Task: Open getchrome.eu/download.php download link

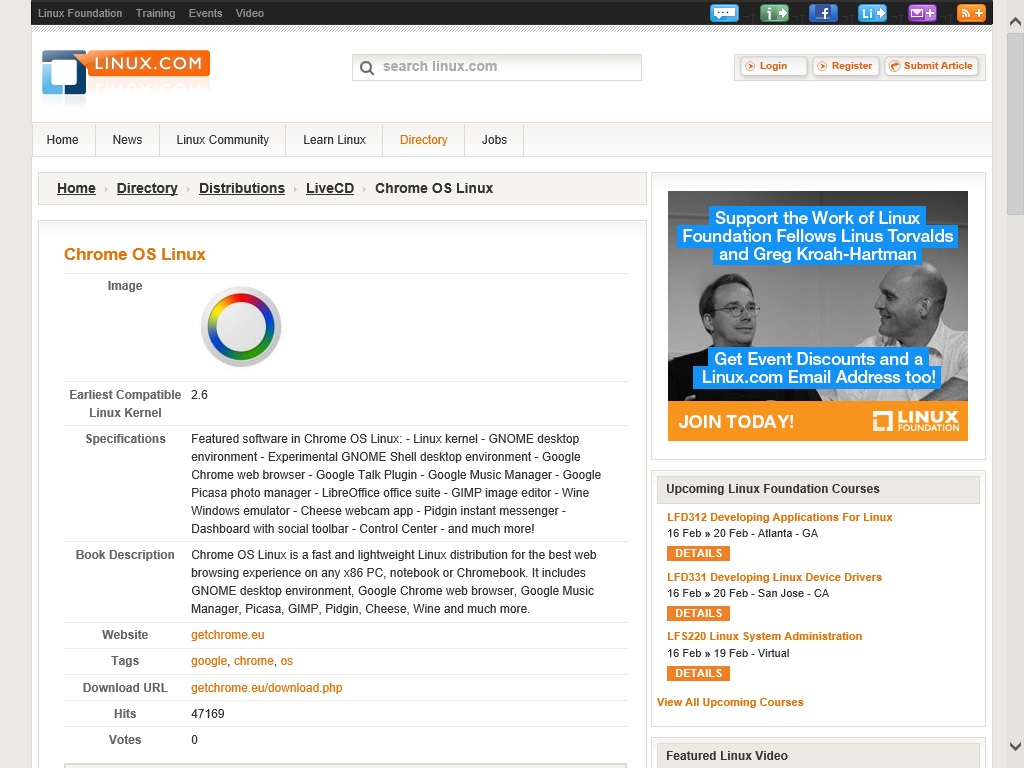Action: [x=266, y=688]
